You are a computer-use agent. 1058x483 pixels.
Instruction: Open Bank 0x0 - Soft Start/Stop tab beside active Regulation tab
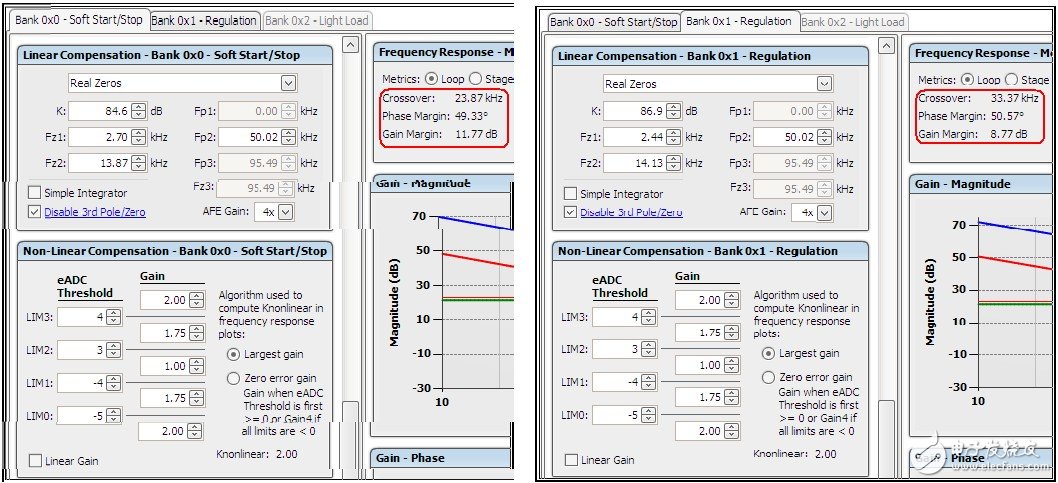[x=613, y=21]
